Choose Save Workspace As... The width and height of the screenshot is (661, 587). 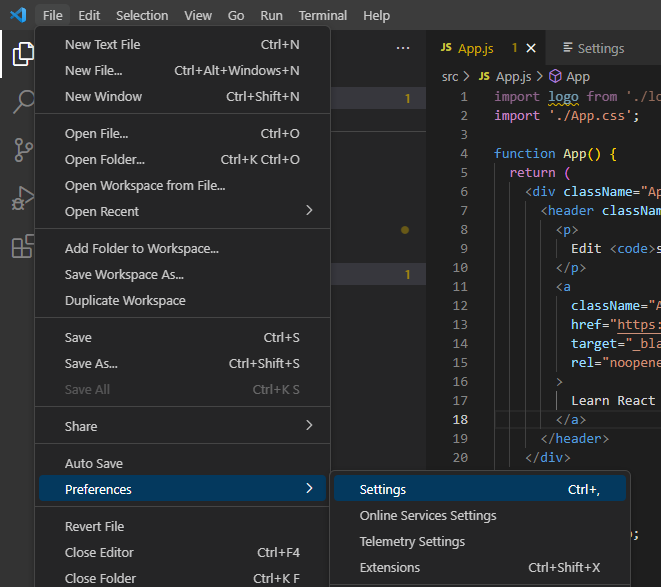pyautogui.click(x=182, y=275)
